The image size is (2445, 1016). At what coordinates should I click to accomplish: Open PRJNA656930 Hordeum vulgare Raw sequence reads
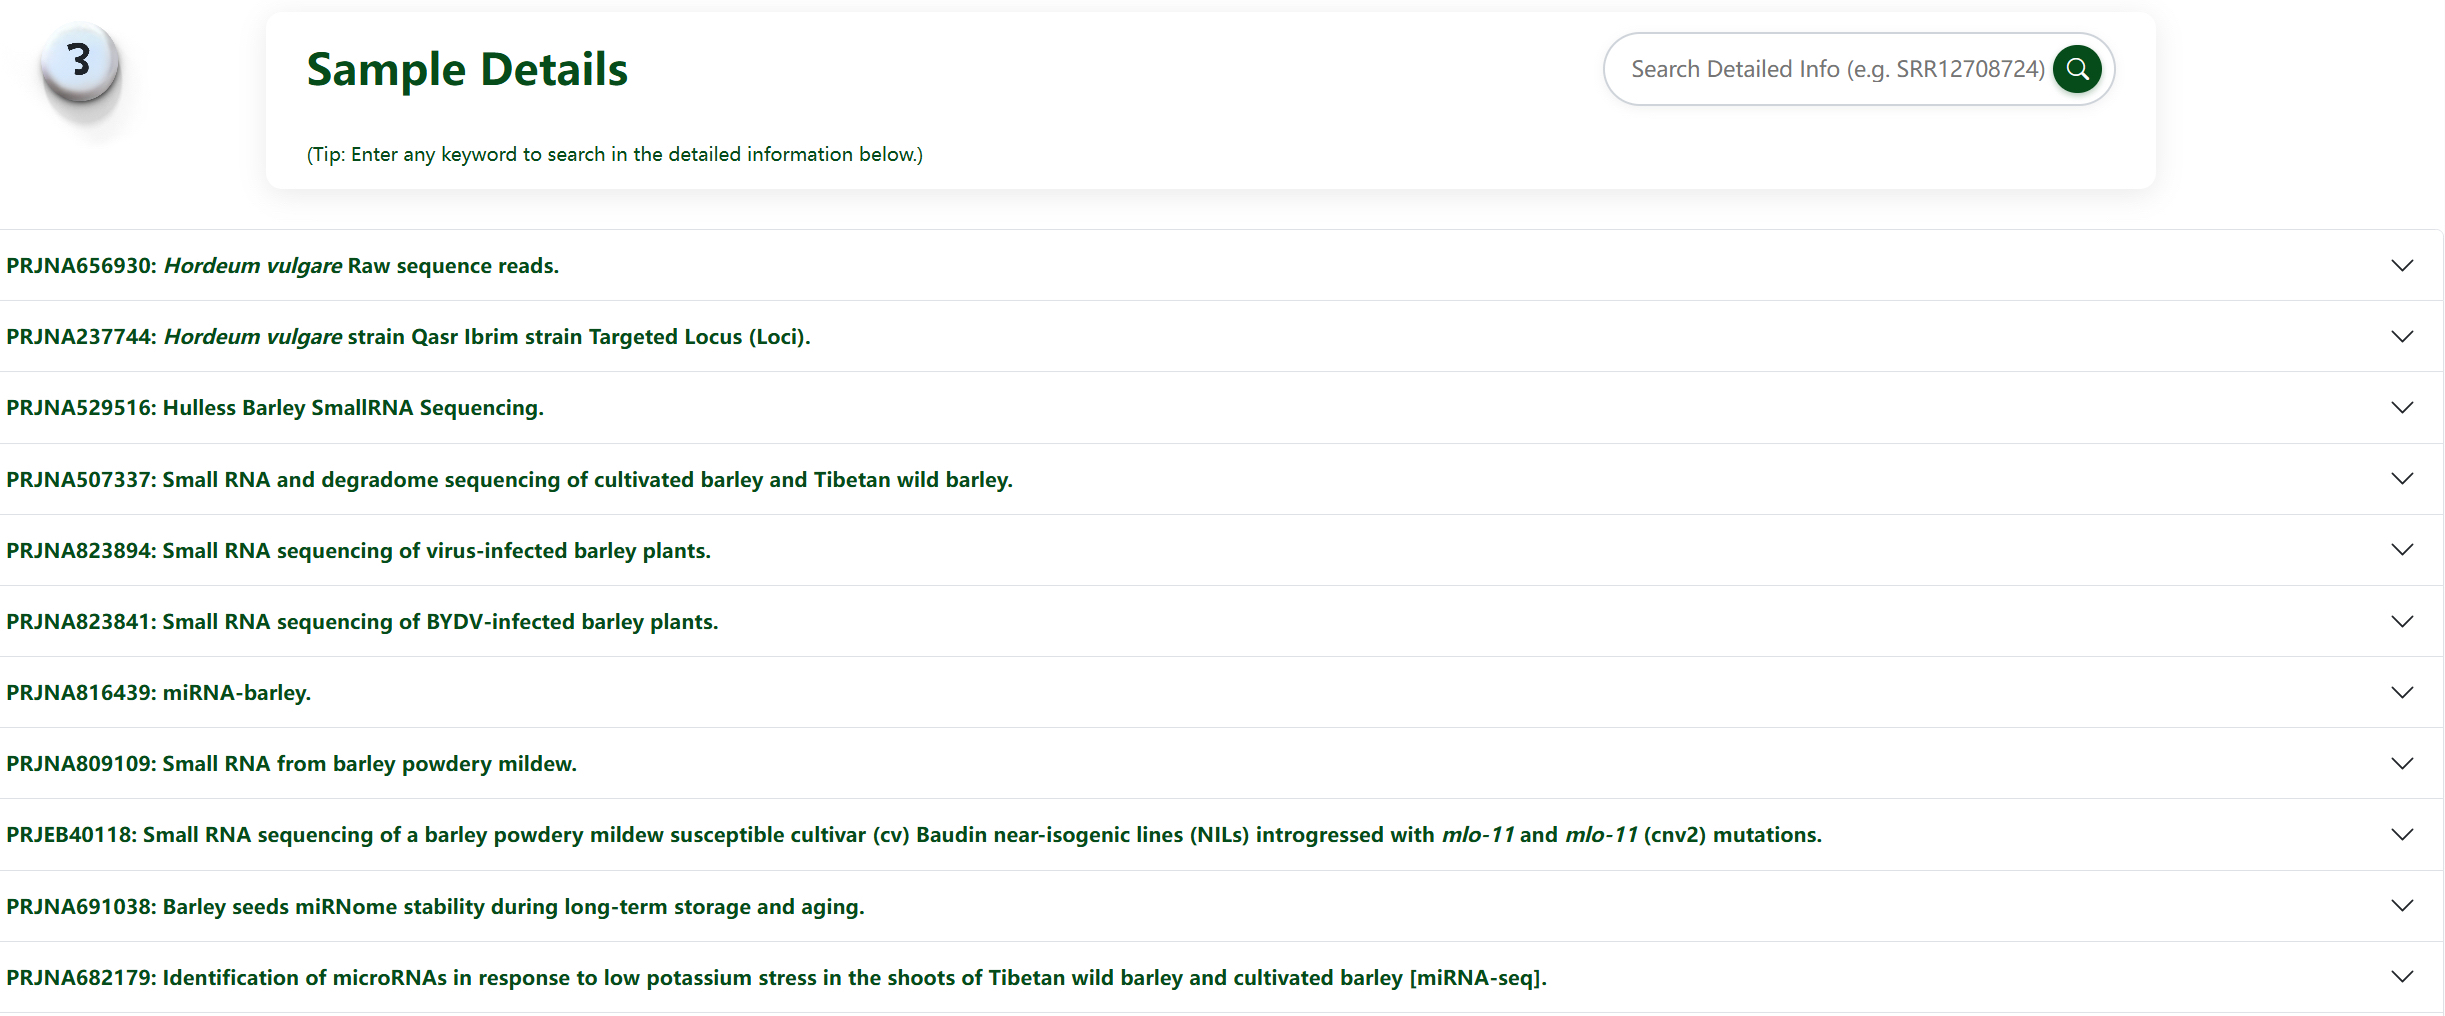[x=283, y=266]
